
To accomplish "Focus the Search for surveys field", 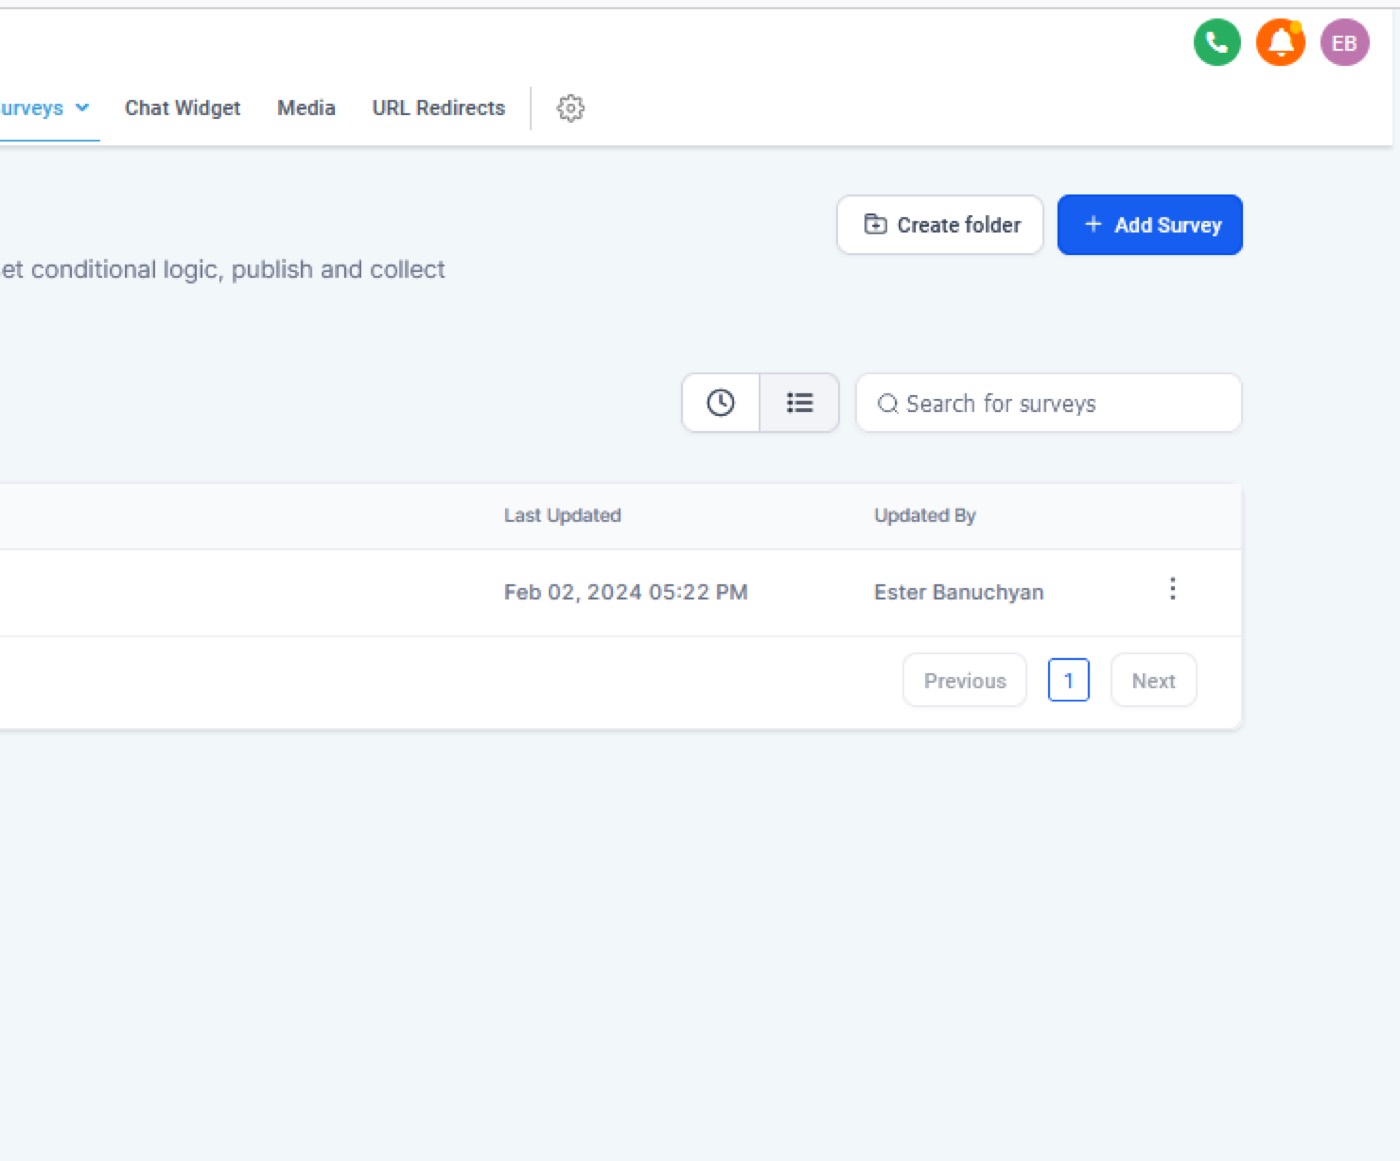I will coord(1049,403).
